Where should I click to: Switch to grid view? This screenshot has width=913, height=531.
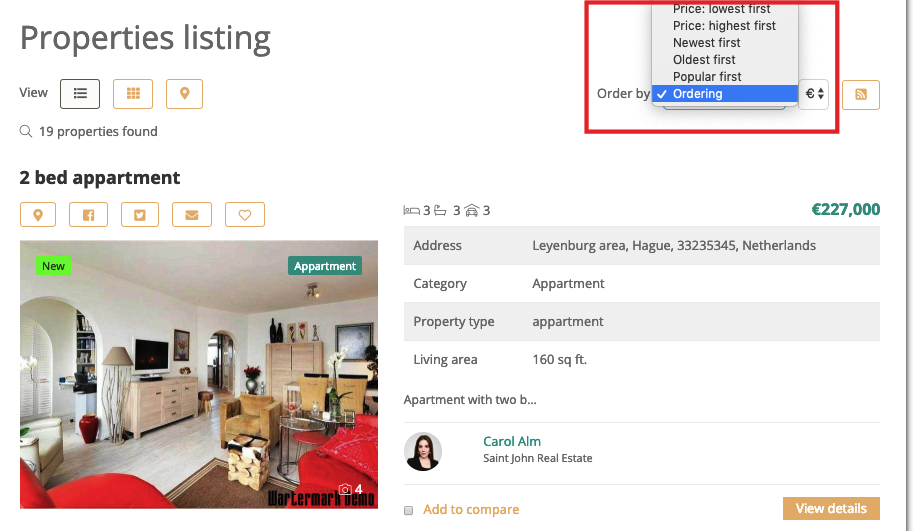pyautogui.click(x=132, y=94)
